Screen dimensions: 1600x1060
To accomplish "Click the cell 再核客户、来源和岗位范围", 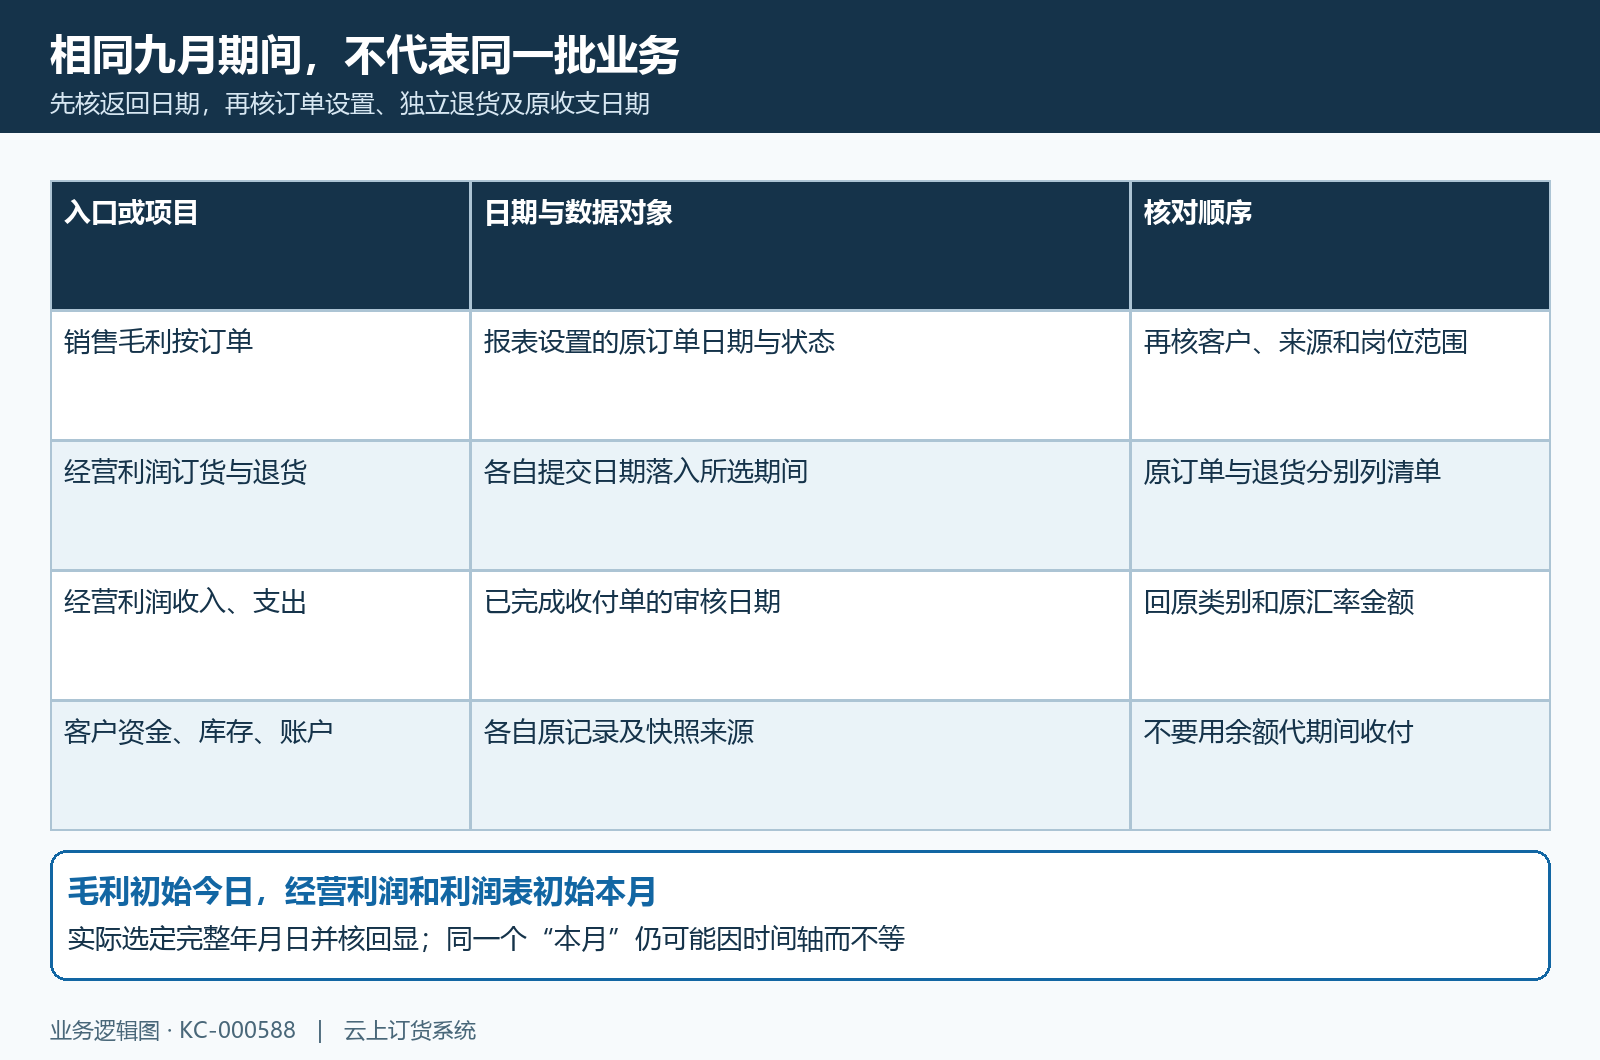I will pos(1340,375).
